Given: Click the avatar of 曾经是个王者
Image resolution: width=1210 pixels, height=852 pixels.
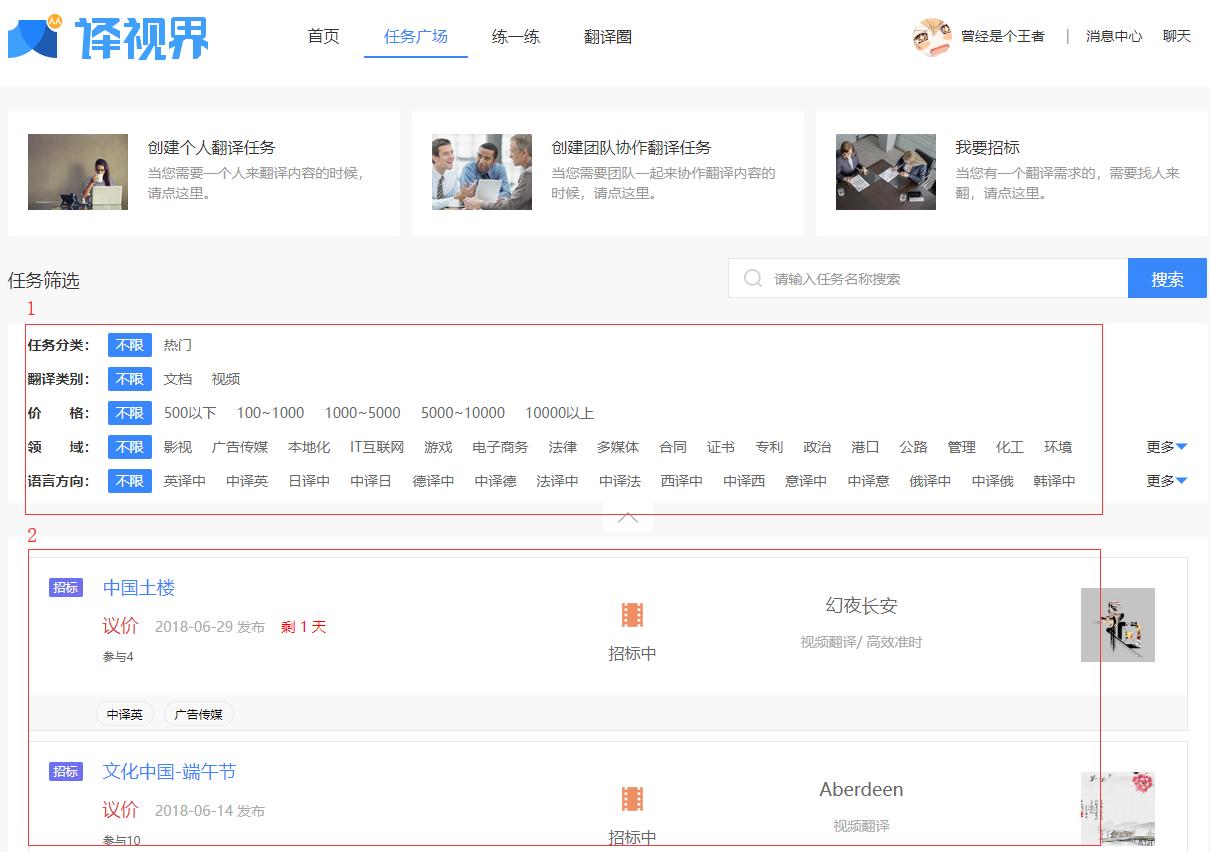Looking at the screenshot, I should 931,36.
